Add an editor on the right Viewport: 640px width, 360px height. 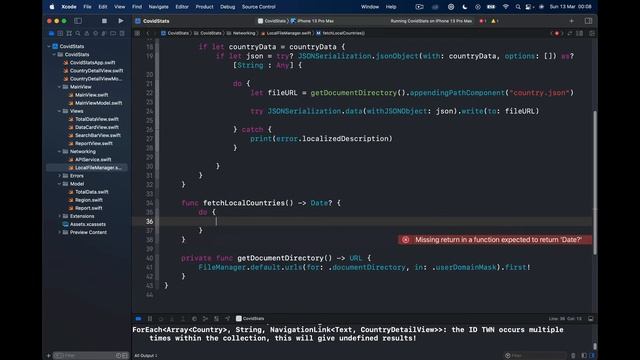592,33
